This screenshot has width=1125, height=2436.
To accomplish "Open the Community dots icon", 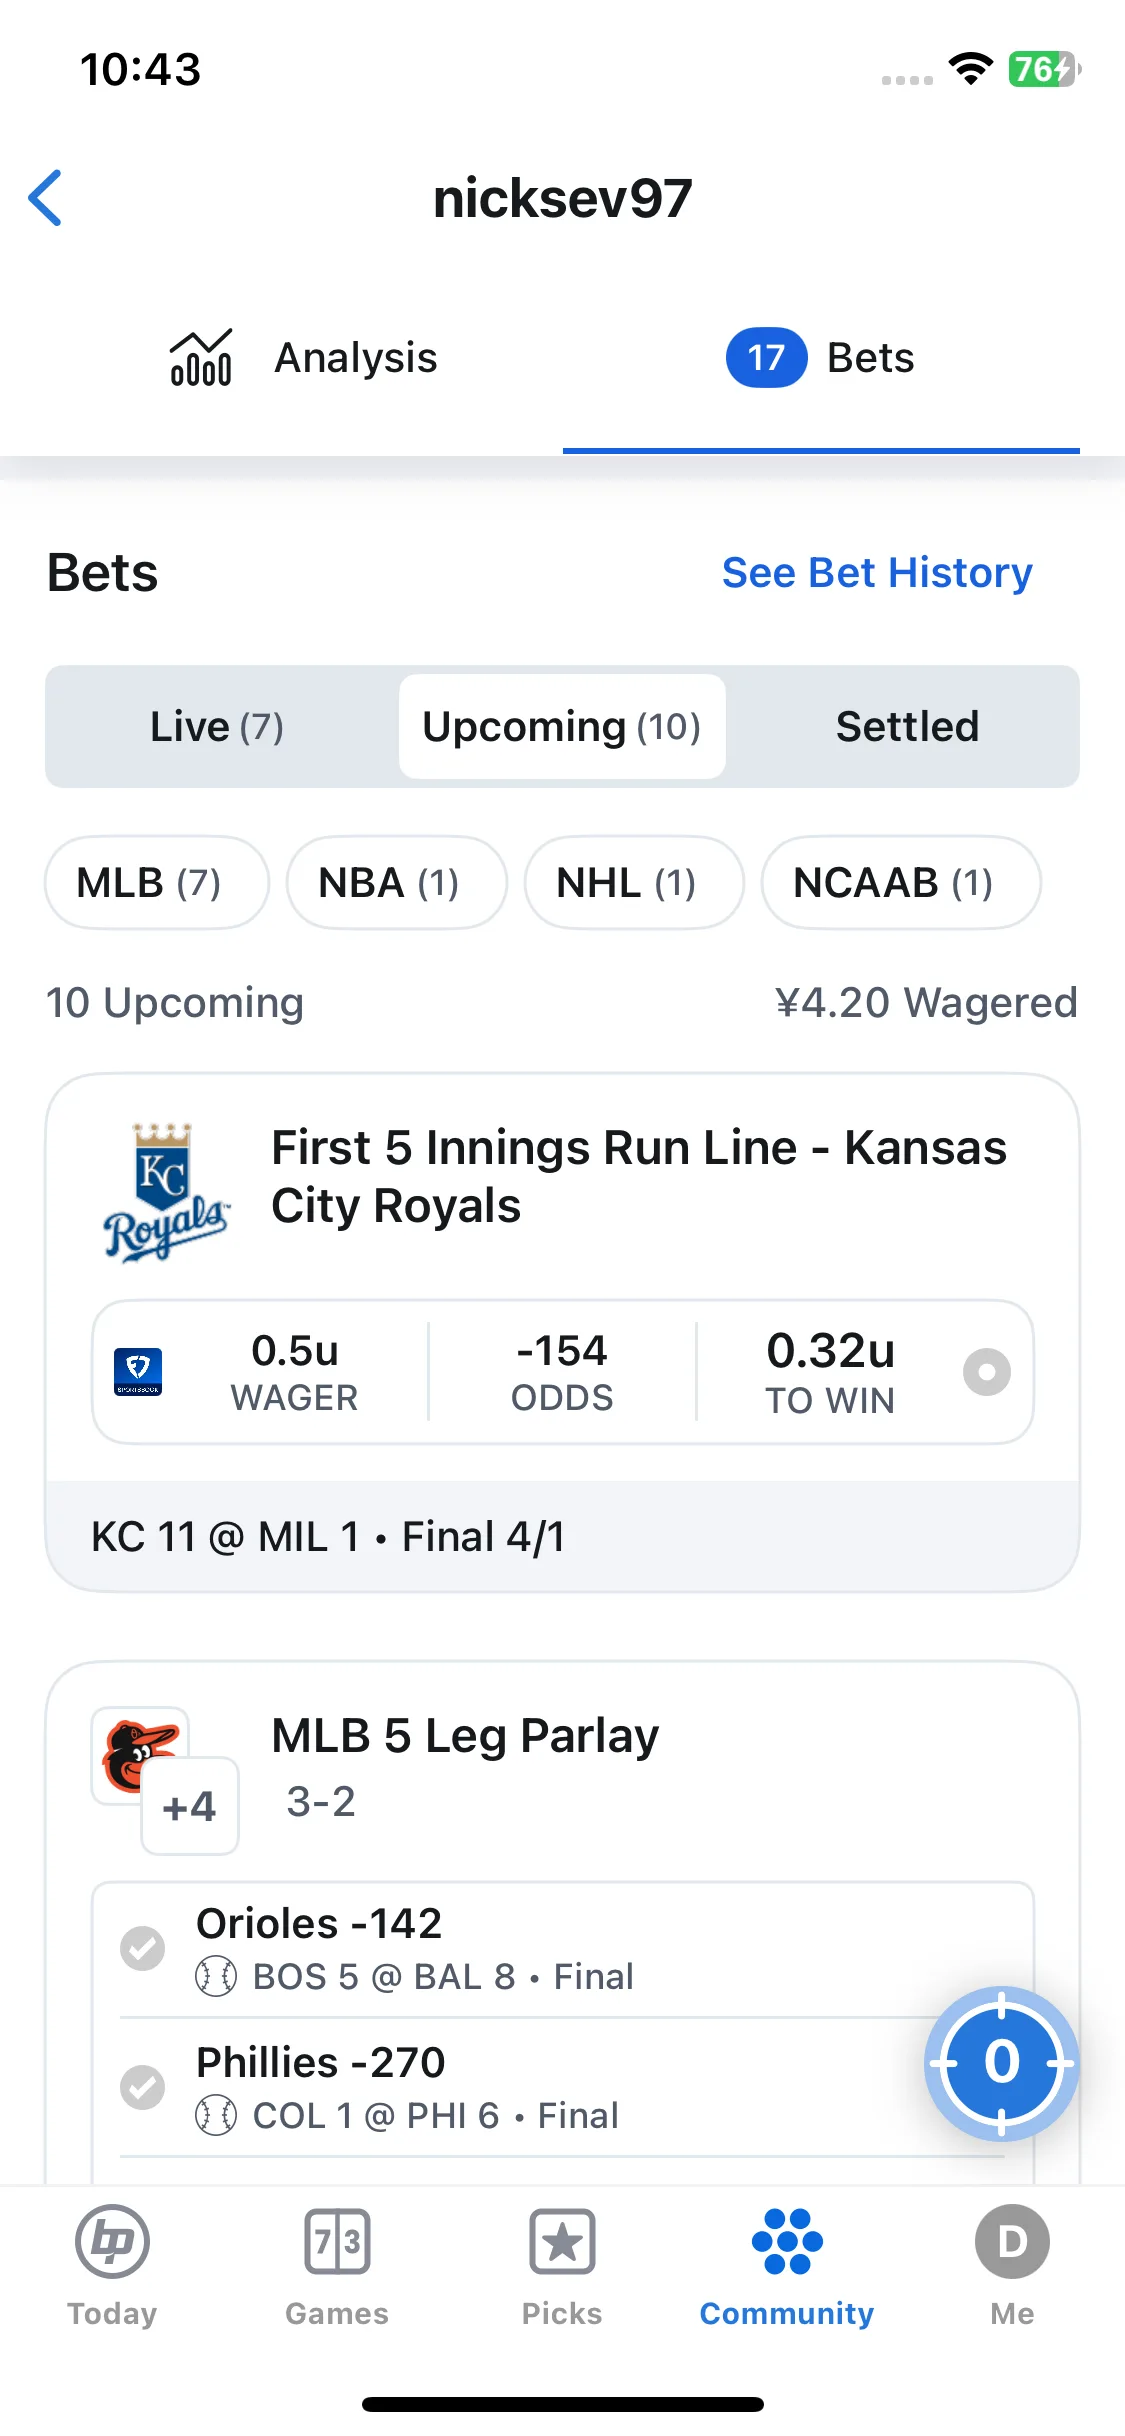I will click(x=787, y=2242).
